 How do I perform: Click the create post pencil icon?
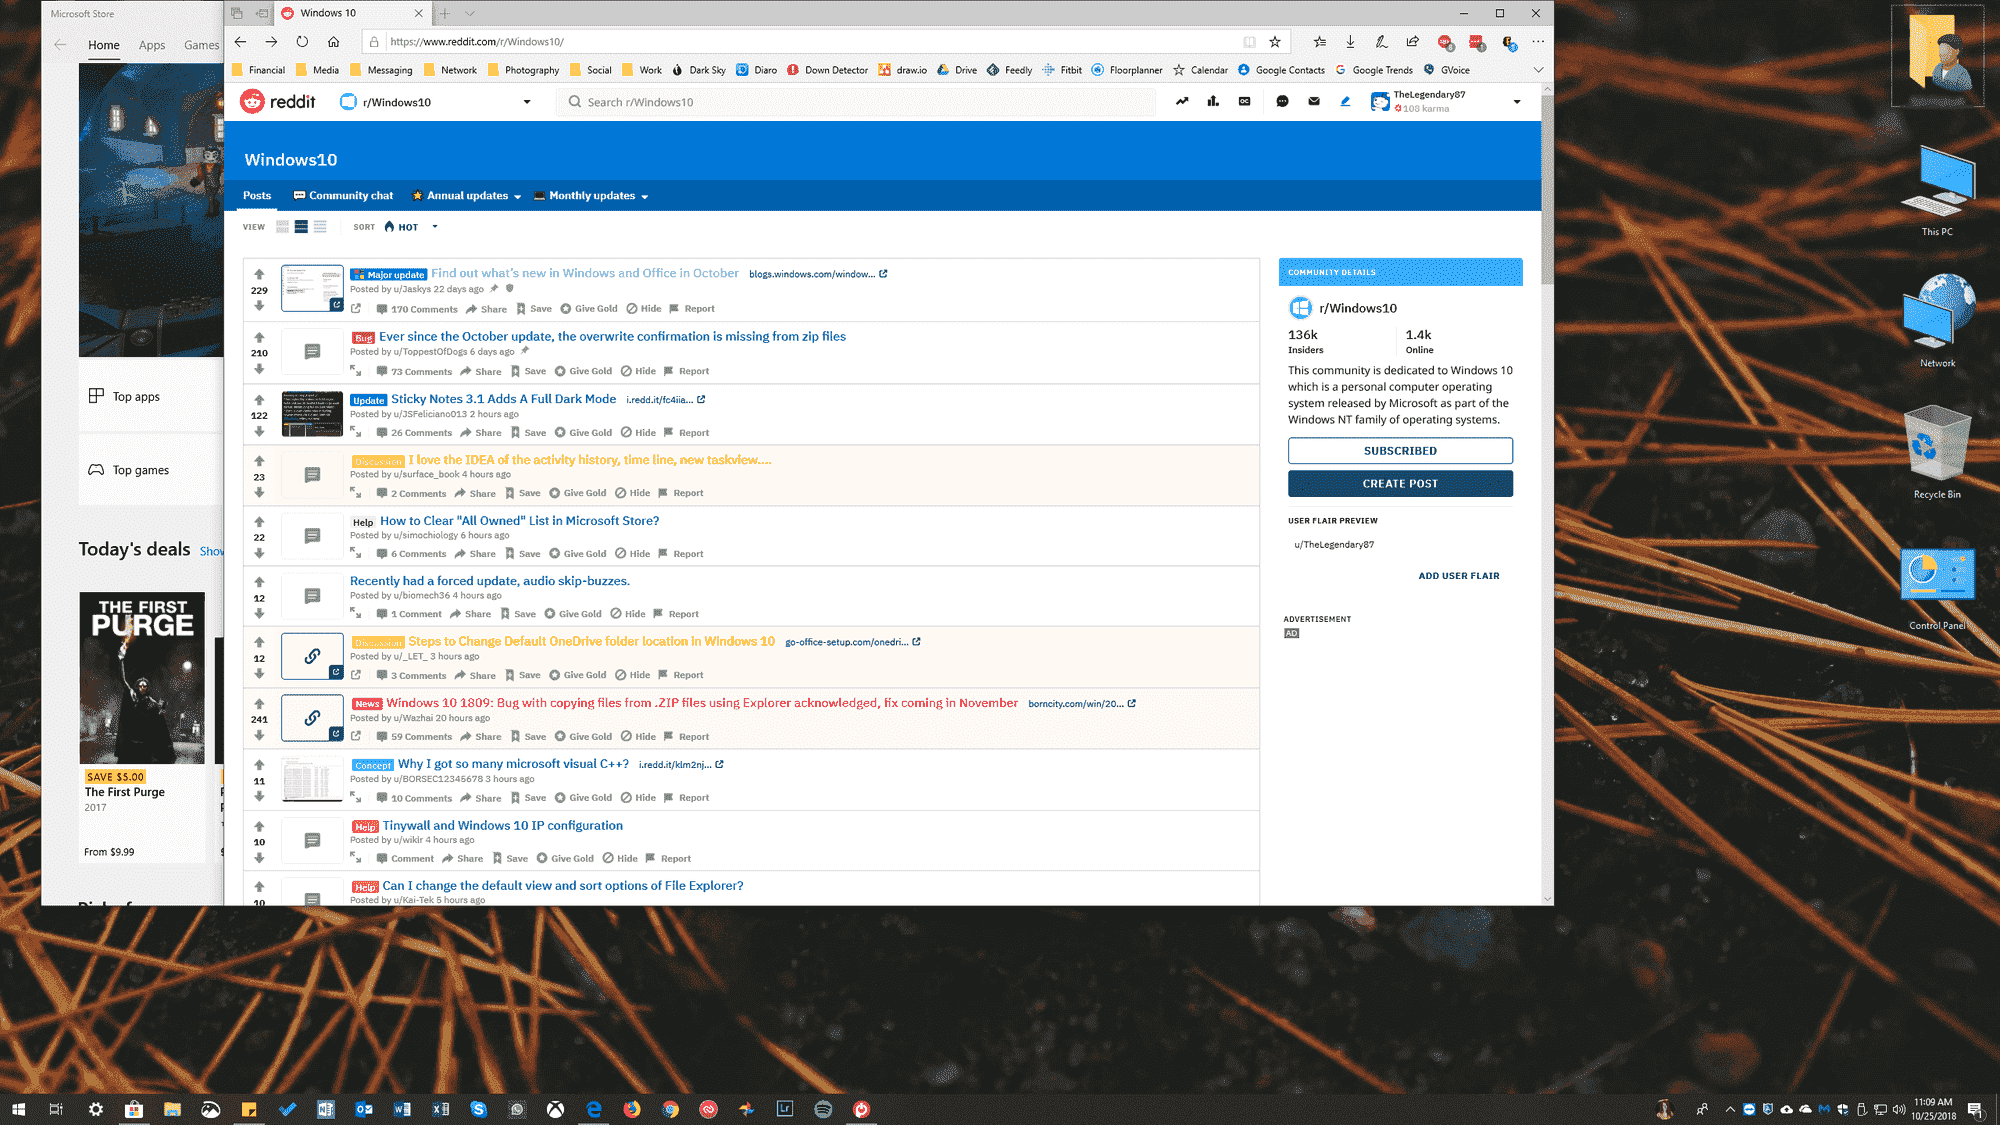(x=1345, y=101)
